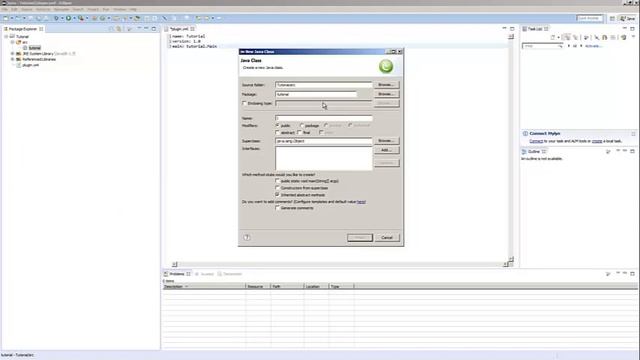This screenshot has width=640, height=360.
Task: Click the Package input field
Action: point(316,94)
